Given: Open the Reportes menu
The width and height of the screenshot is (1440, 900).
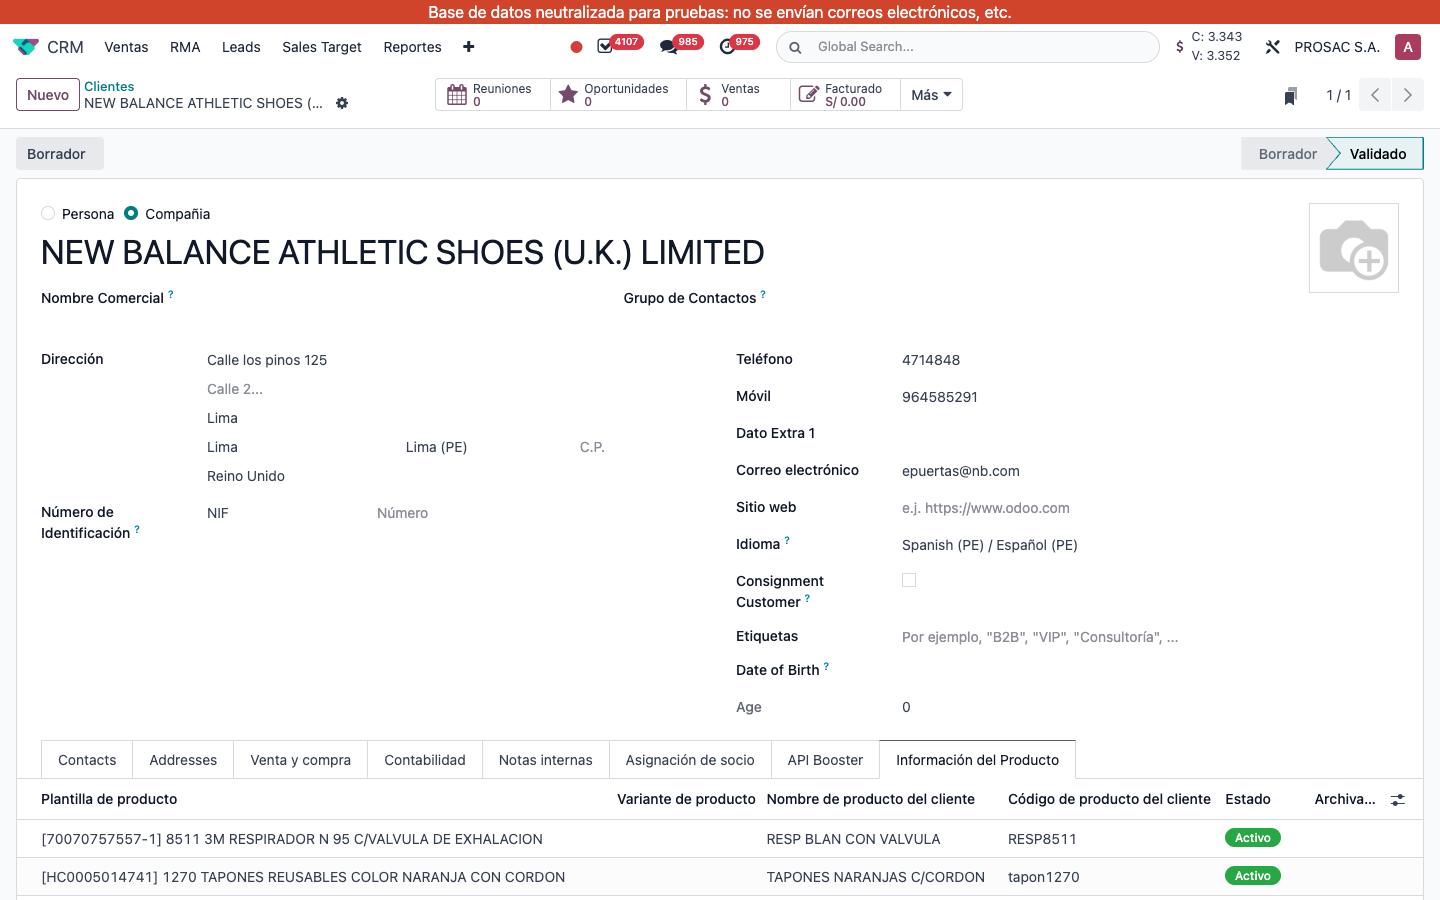Looking at the screenshot, I should pyautogui.click(x=412, y=47).
